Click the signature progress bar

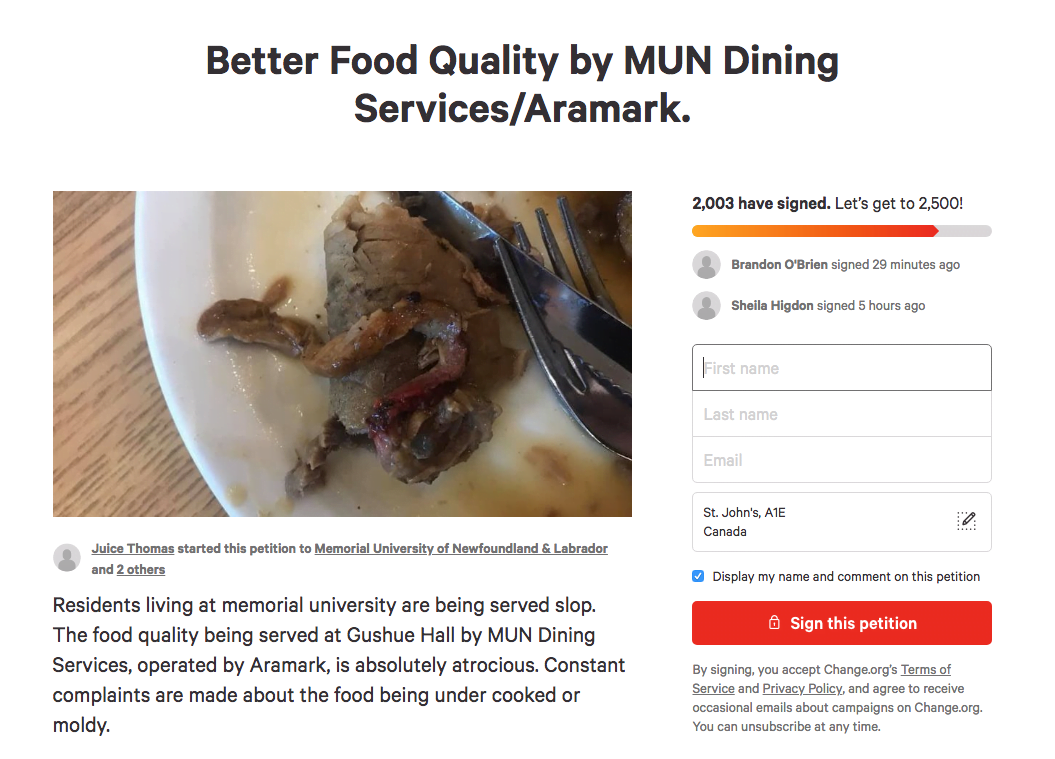[x=841, y=231]
